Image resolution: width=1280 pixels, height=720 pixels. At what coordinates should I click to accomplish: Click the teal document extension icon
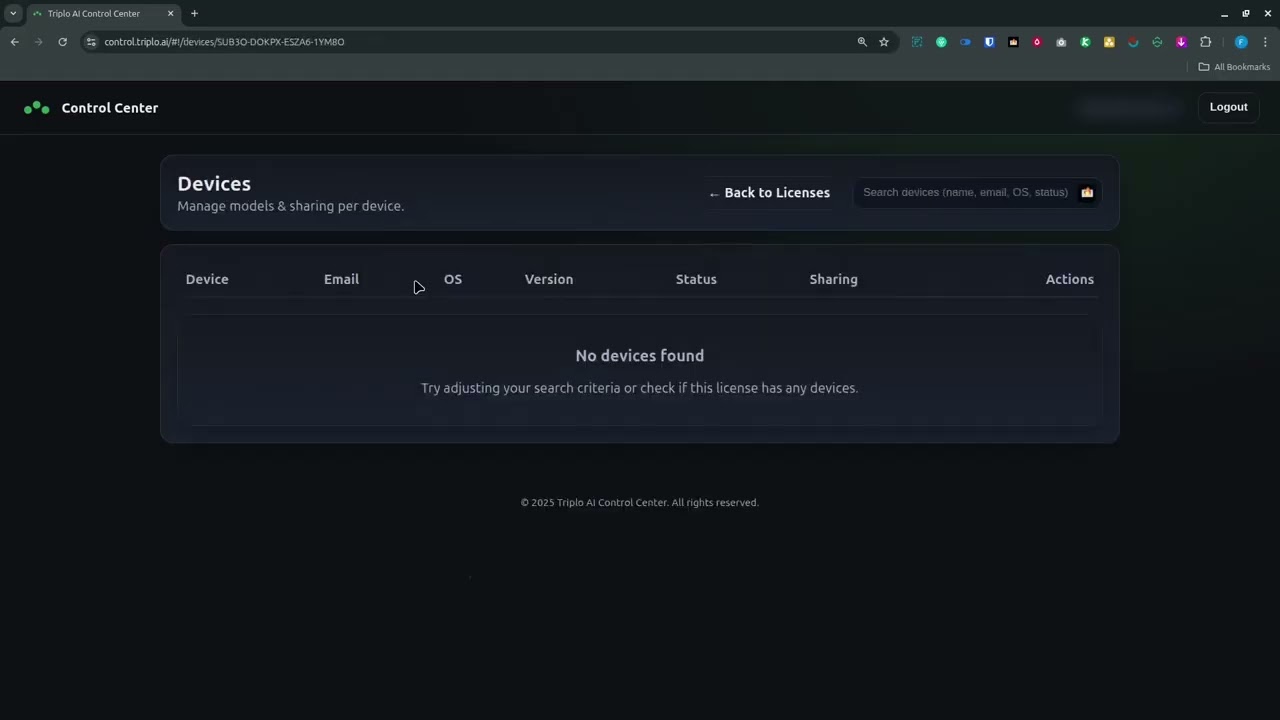click(917, 42)
